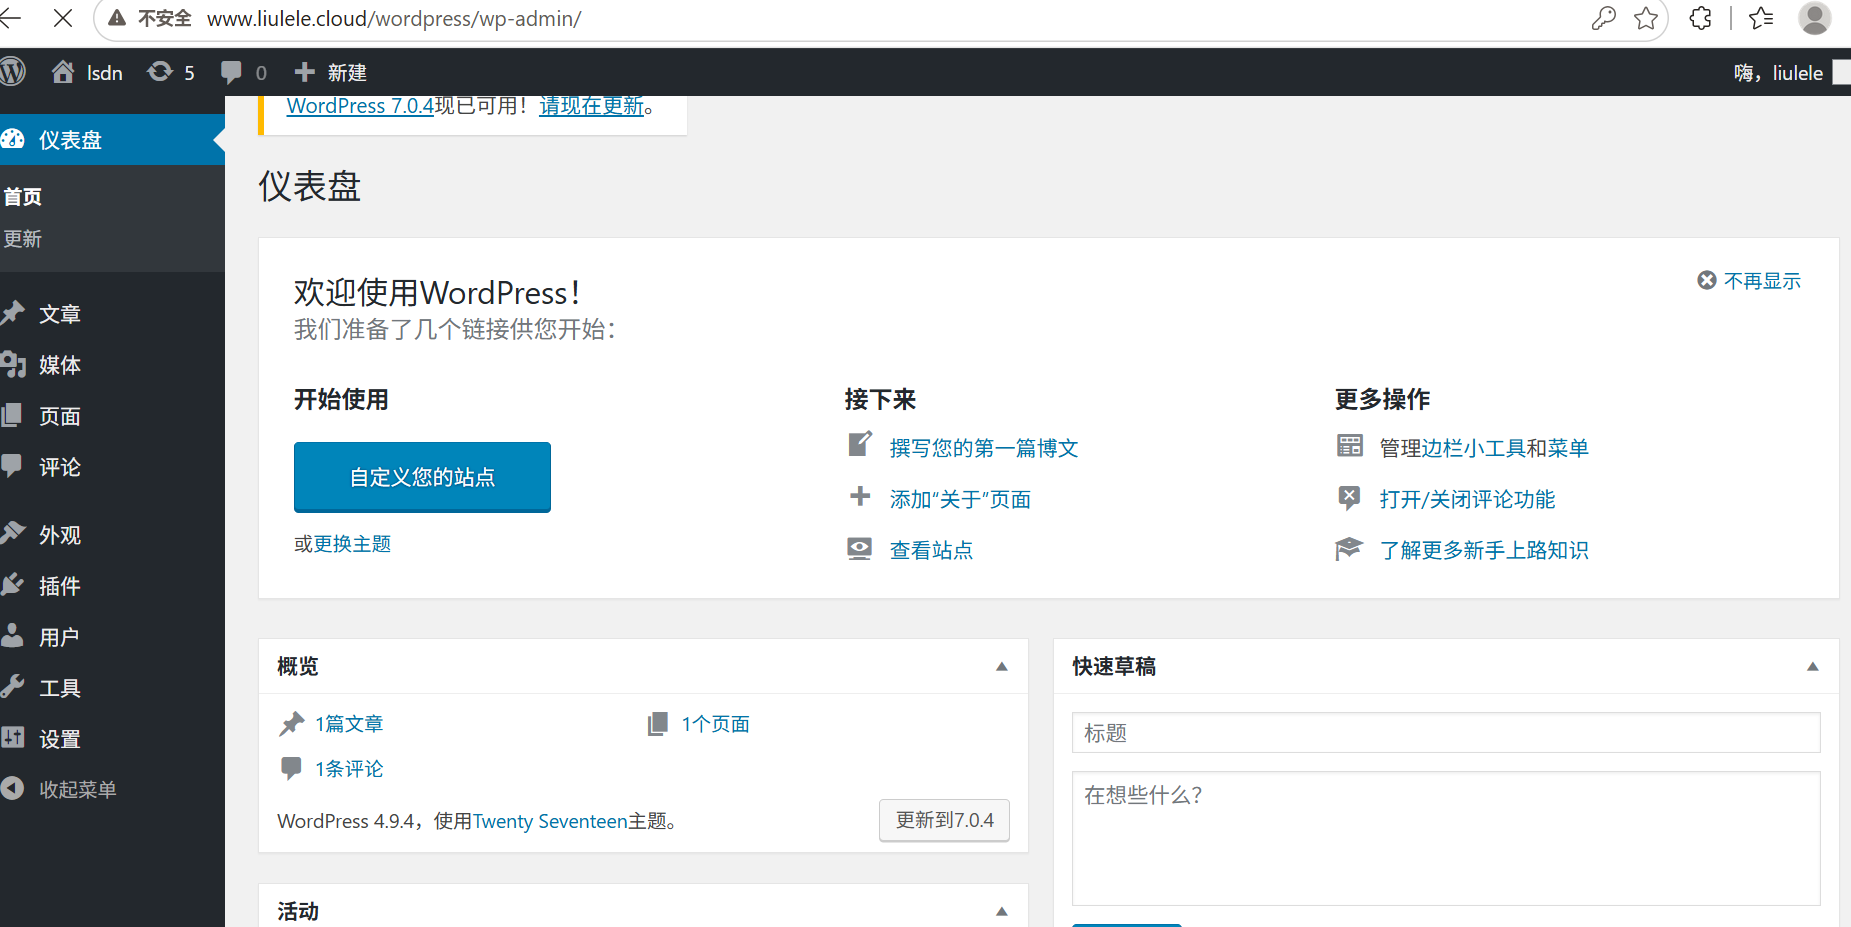
Task: Open the 1条评论 link
Action: coord(349,769)
